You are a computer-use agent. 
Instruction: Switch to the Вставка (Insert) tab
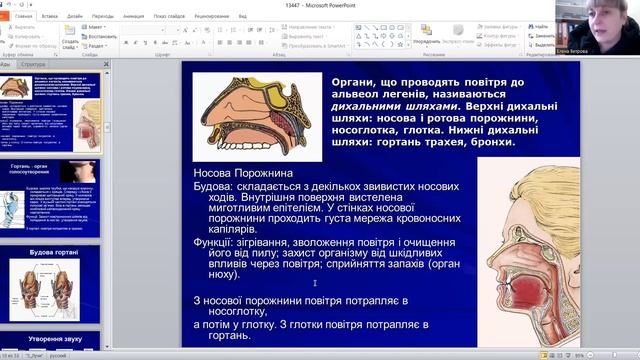pos(49,16)
